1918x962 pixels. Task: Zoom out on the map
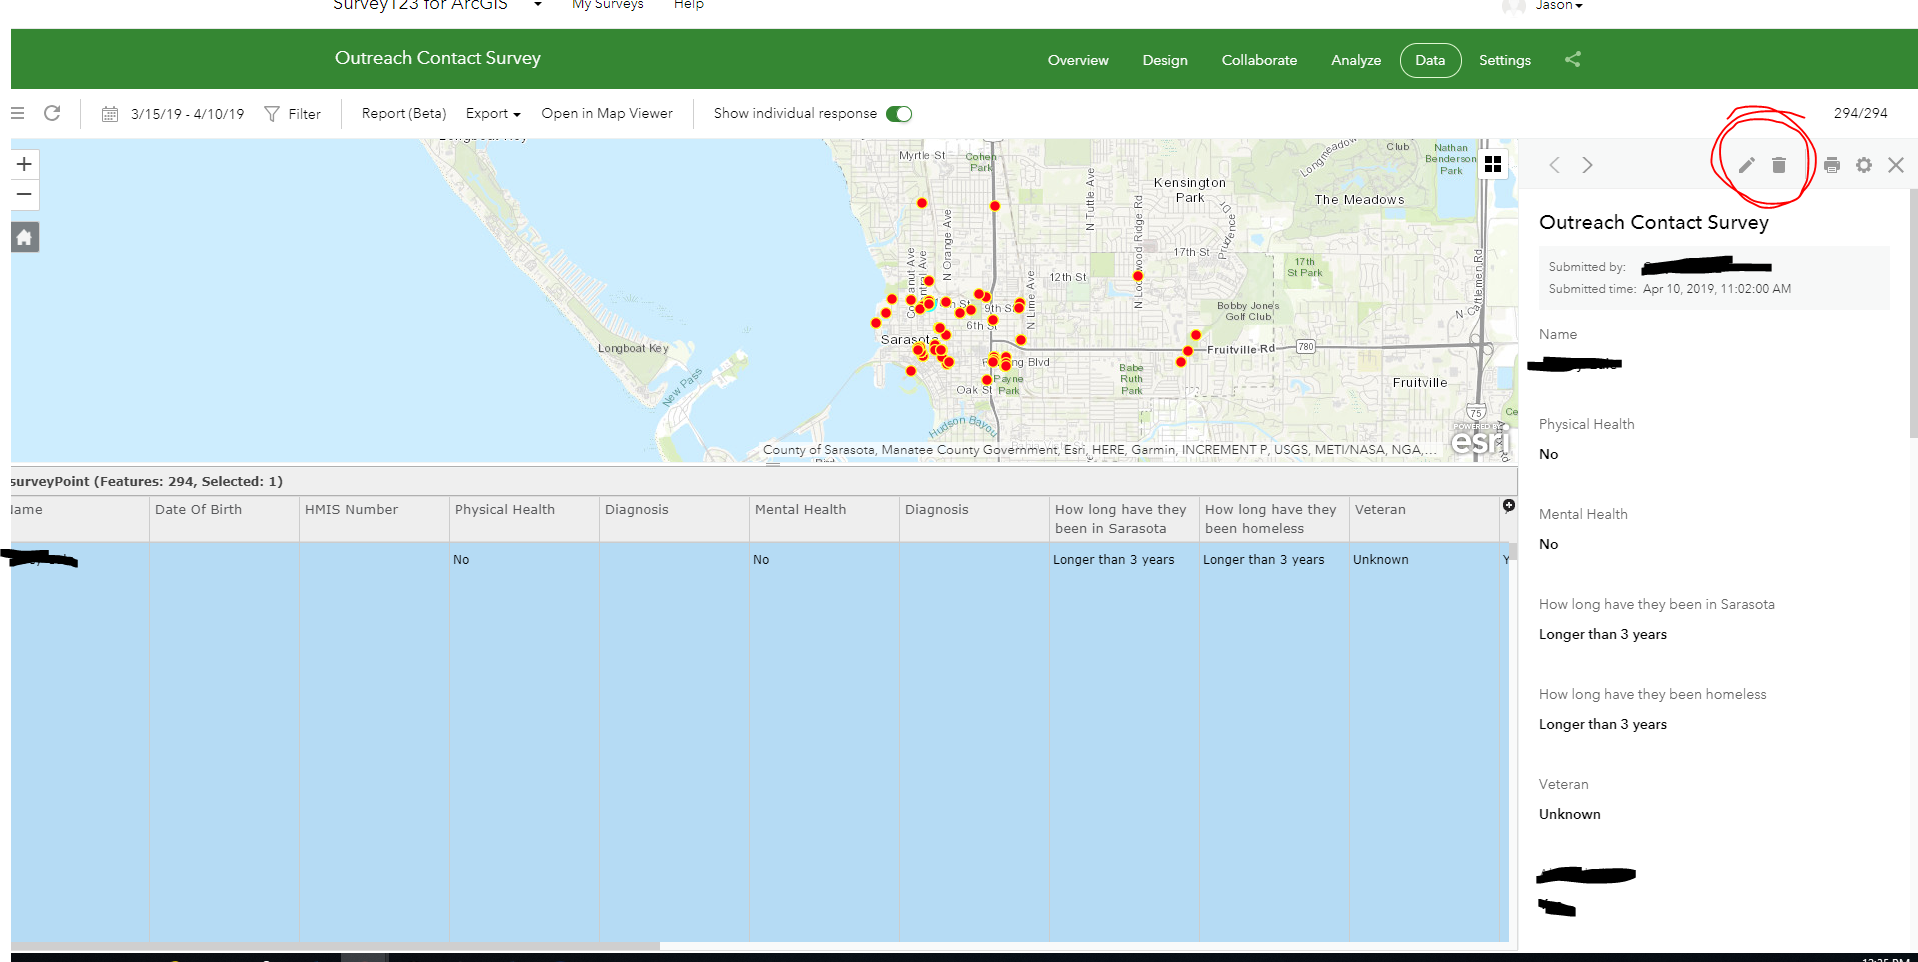tap(25, 194)
